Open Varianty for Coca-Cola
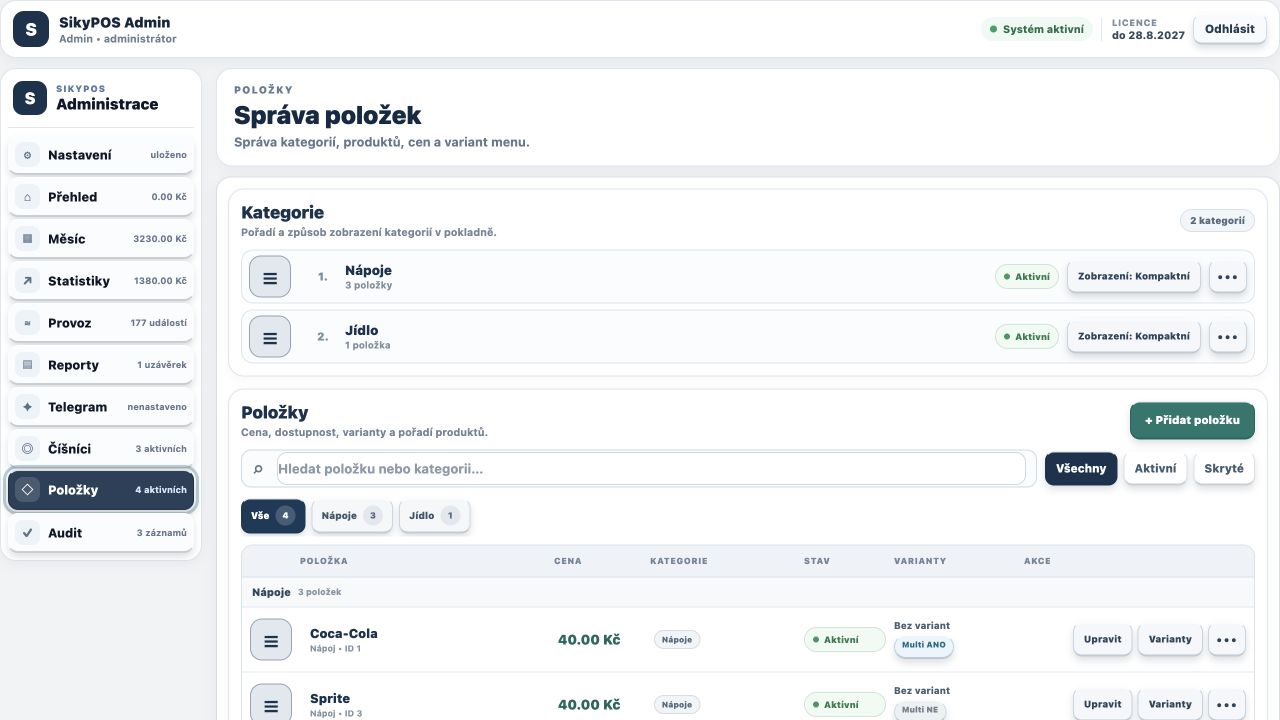 coord(1170,640)
